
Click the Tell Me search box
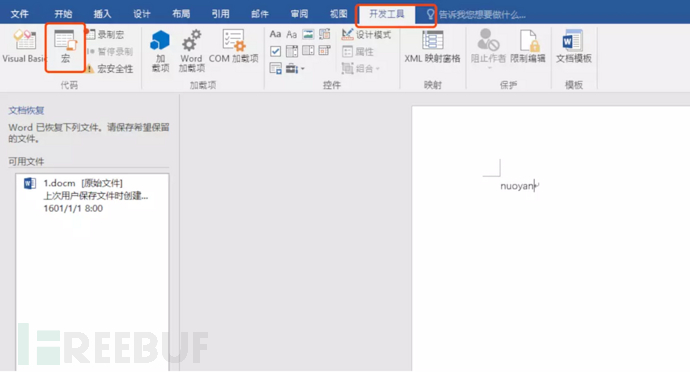tap(482, 15)
